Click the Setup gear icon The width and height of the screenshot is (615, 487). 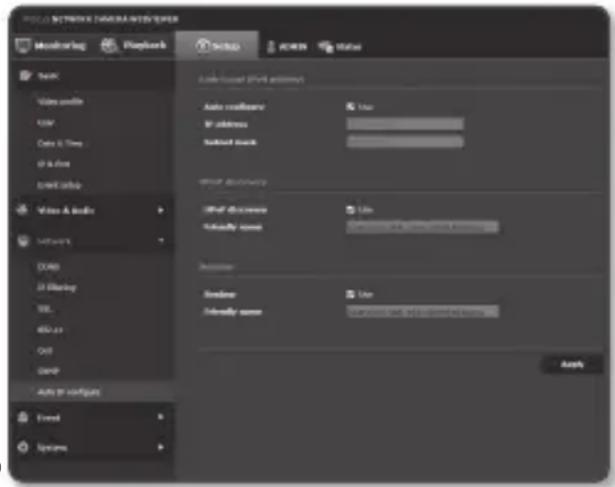[x=203, y=45]
